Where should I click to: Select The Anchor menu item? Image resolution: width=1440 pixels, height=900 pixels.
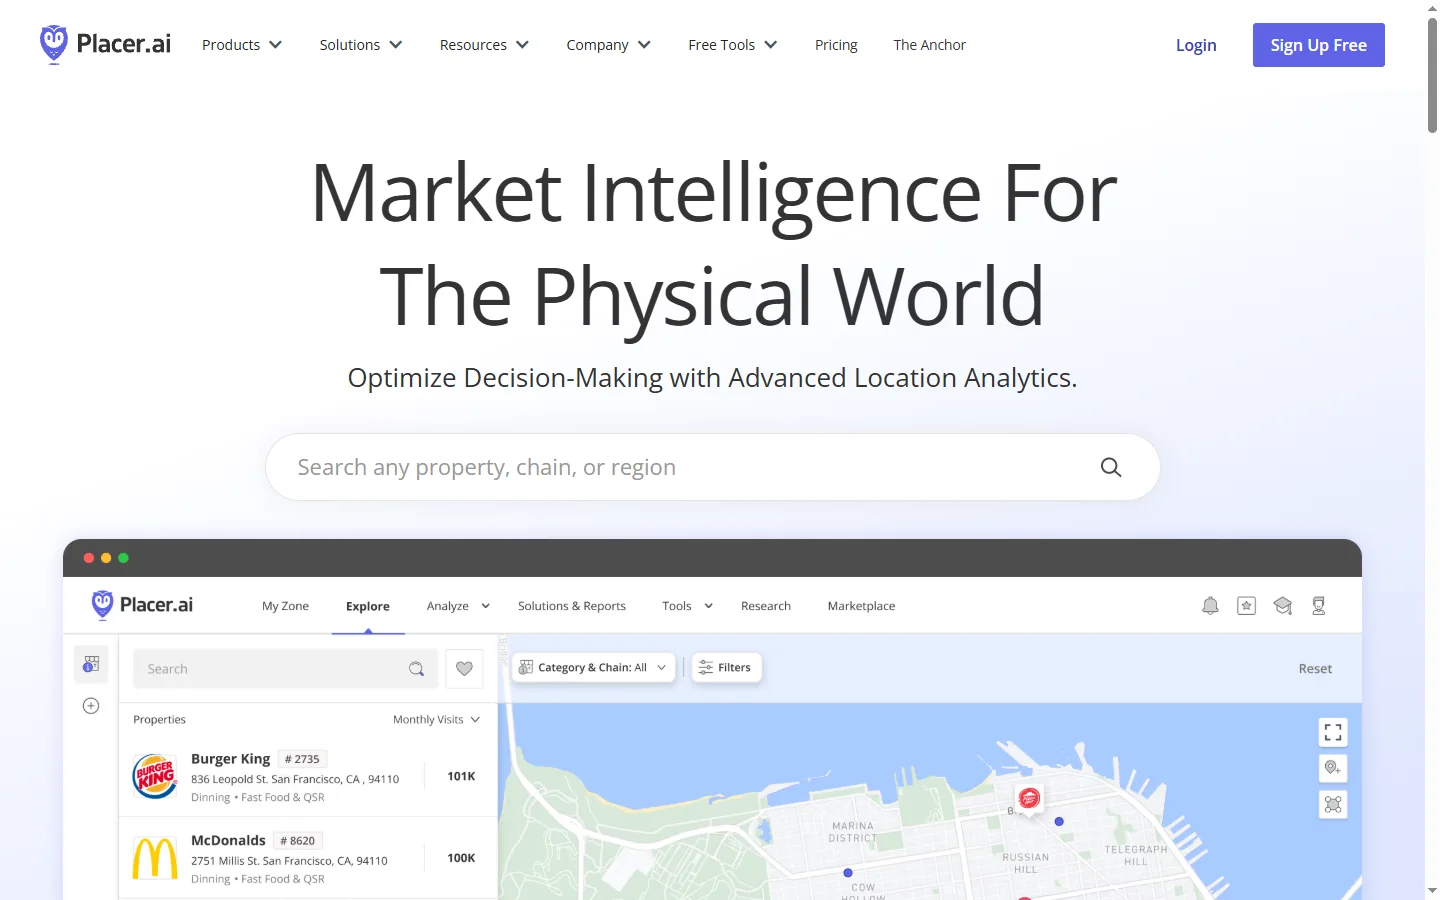[x=929, y=45]
